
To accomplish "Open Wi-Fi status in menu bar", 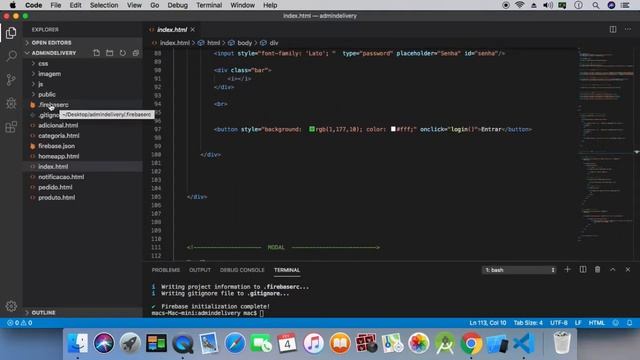I will (520, 5).
